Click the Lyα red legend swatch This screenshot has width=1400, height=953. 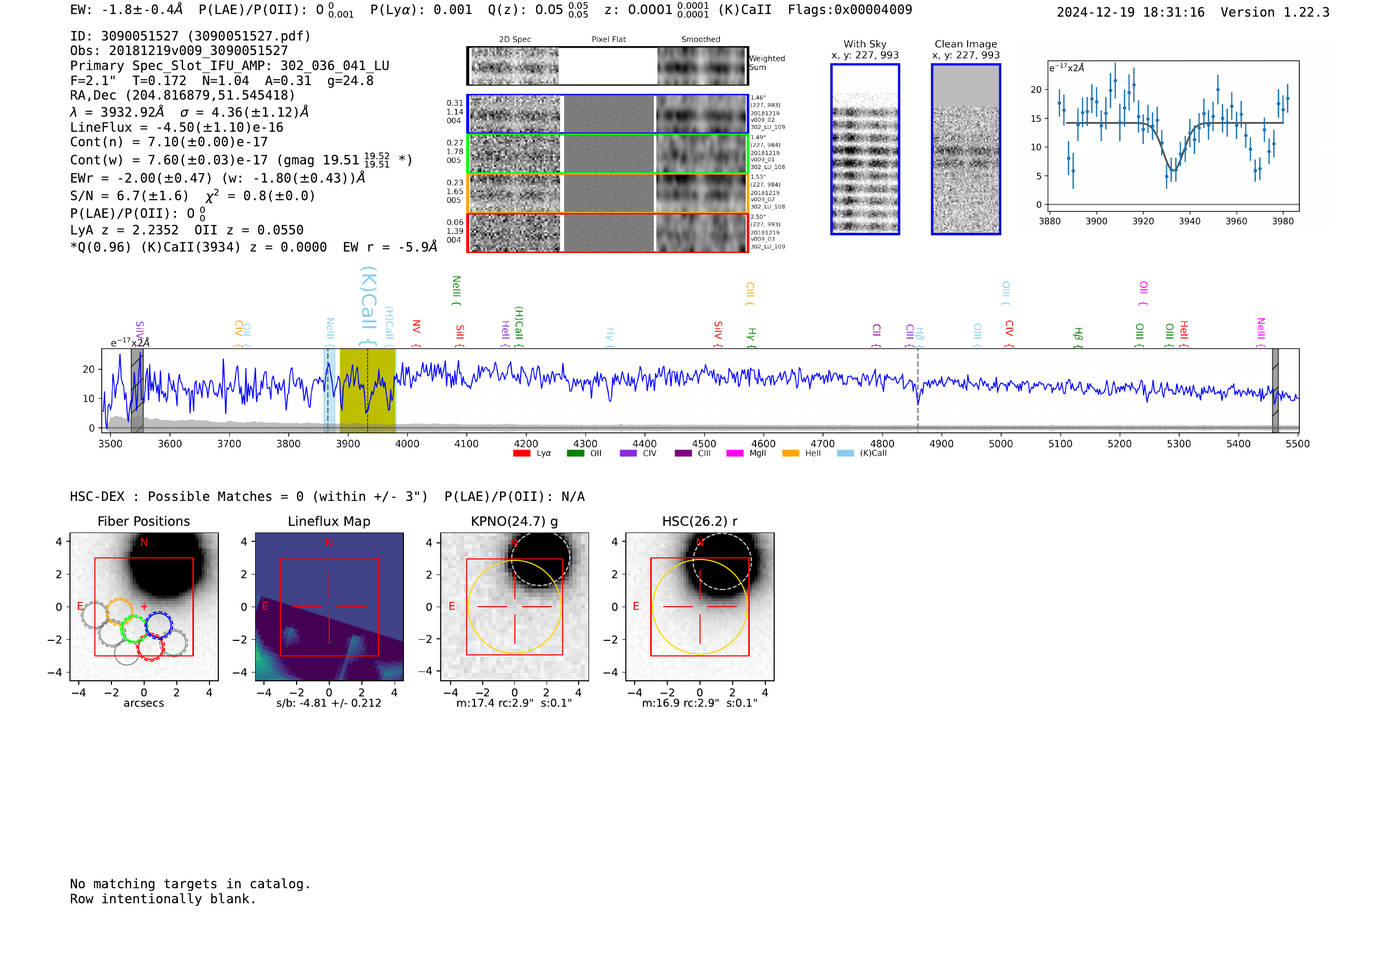point(521,453)
